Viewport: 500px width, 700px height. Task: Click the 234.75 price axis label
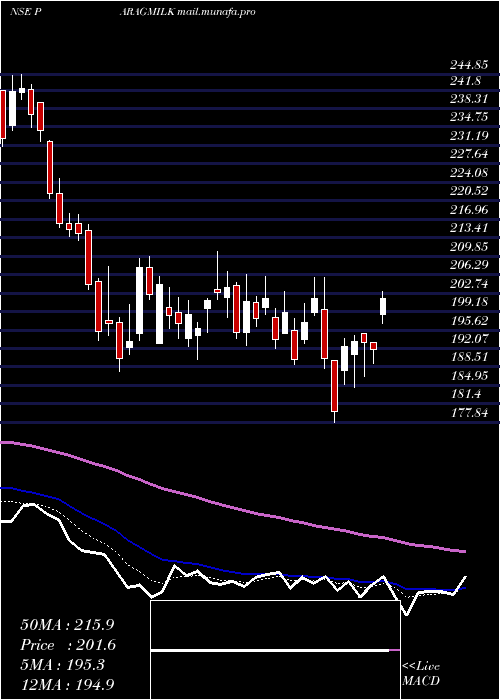click(468, 117)
